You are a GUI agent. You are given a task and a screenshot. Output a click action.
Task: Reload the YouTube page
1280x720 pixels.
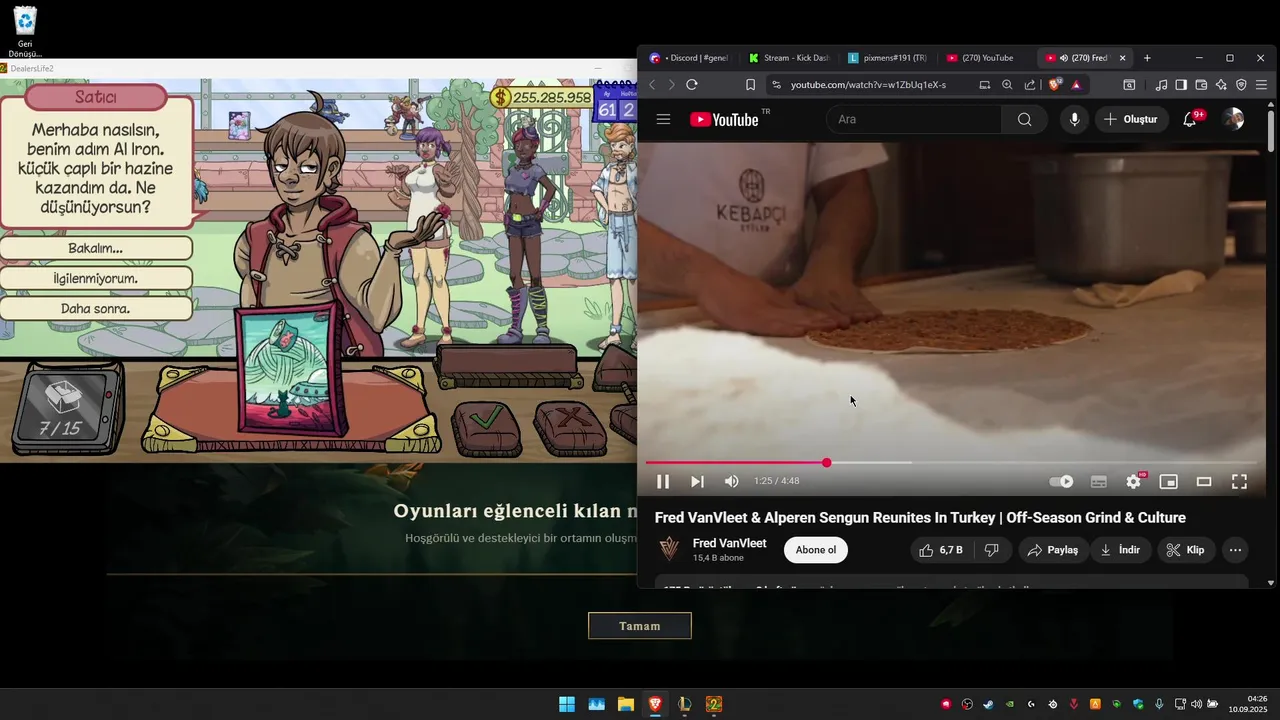click(691, 85)
